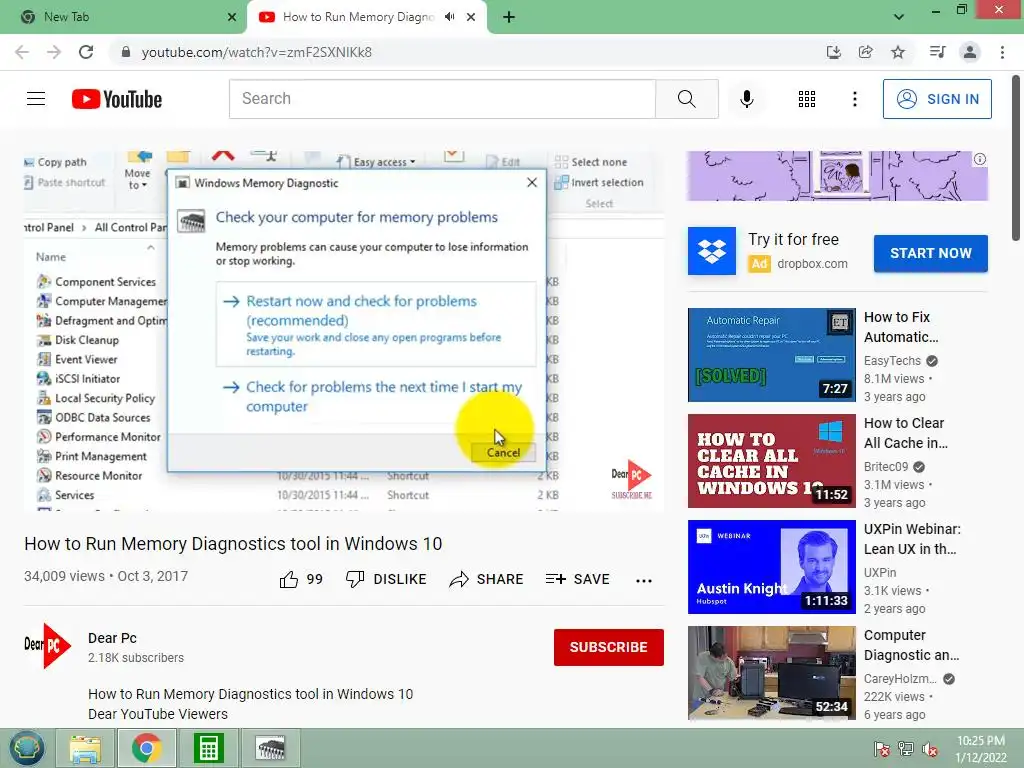The height and width of the screenshot is (768, 1024).
Task: Open Computer Diagnostic video thumbnail
Action: (771, 673)
